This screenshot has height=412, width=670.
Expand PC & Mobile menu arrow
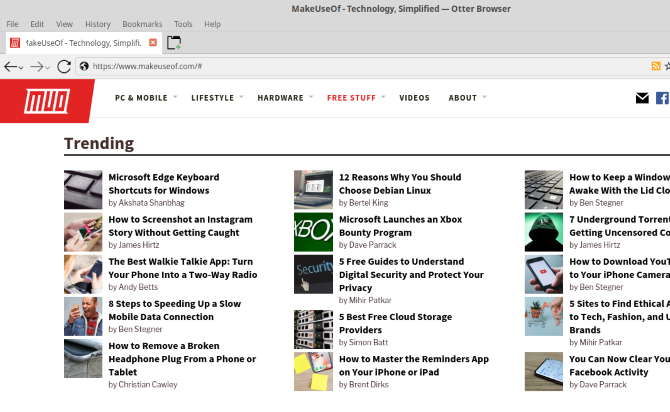(175, 97)
